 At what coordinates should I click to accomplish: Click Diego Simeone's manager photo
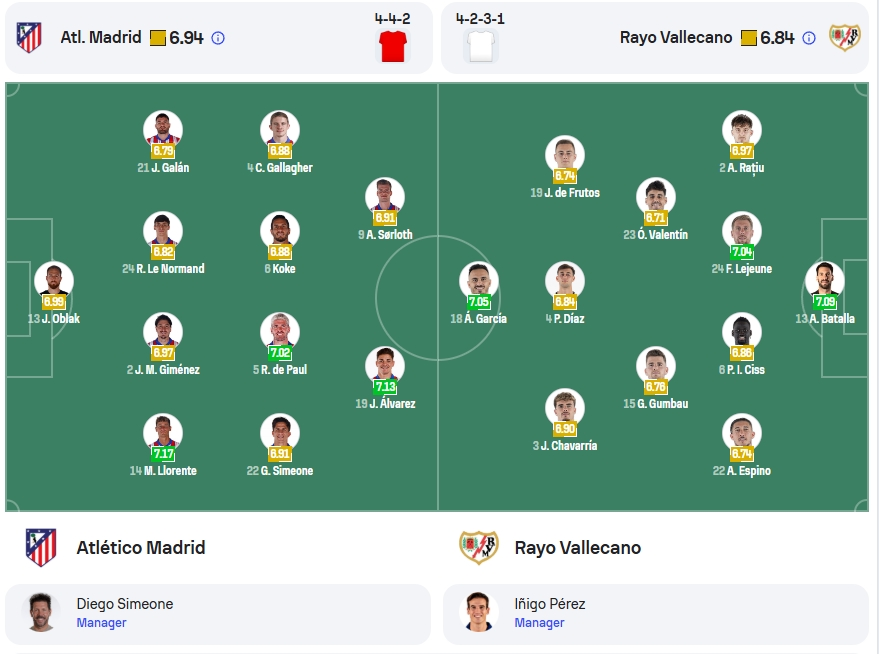[40, 612]
